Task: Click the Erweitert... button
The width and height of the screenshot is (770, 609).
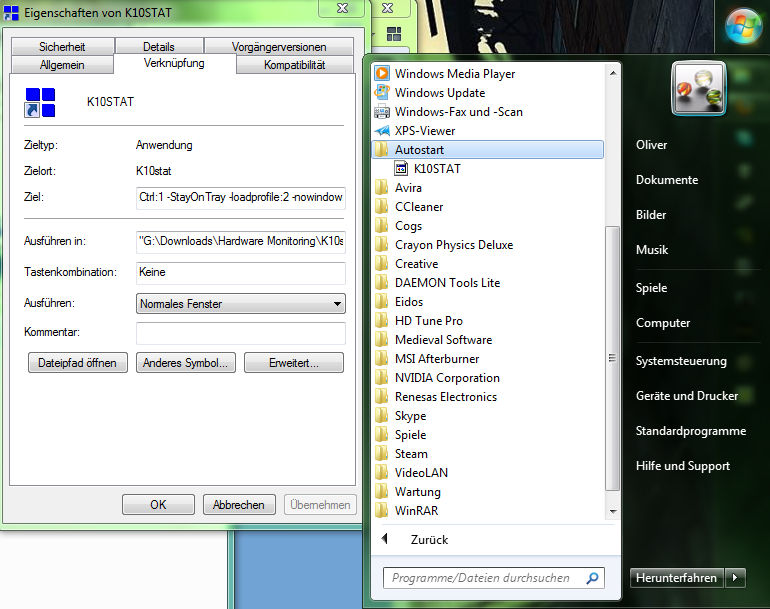Action: coord(294,362)
